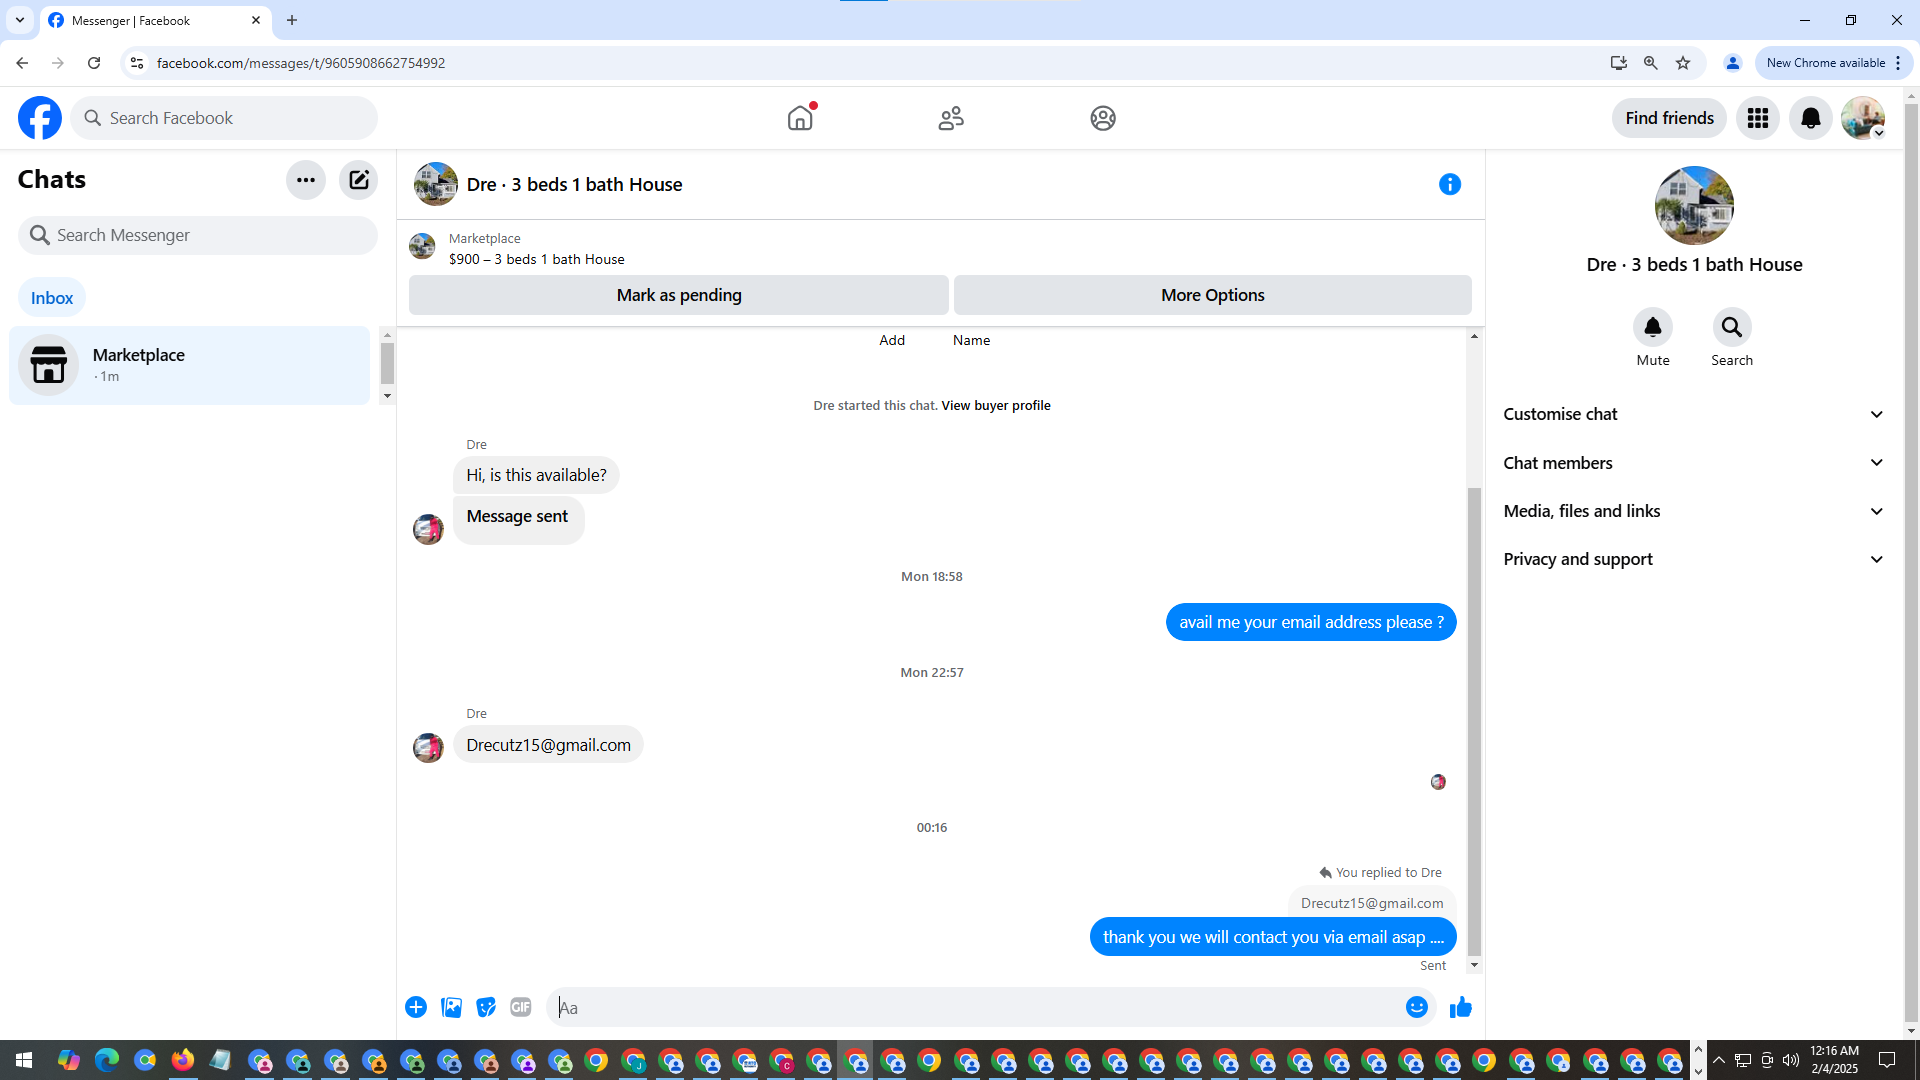Open the Groups icon in top navigation

click(1103, 118)
